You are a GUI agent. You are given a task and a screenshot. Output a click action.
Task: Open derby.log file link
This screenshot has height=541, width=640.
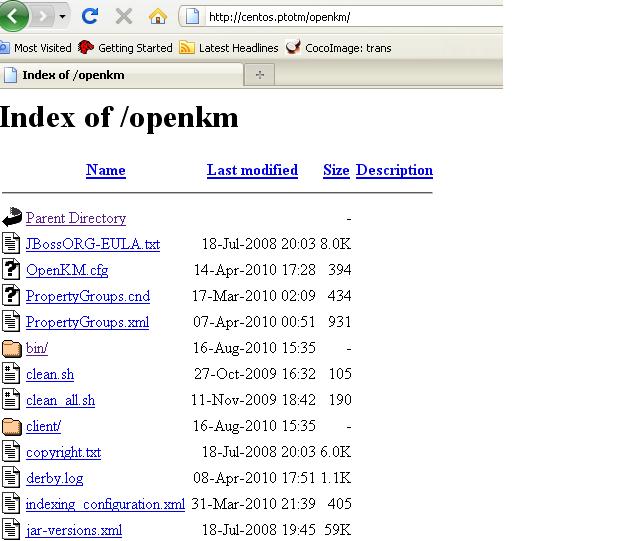point(55,478)
